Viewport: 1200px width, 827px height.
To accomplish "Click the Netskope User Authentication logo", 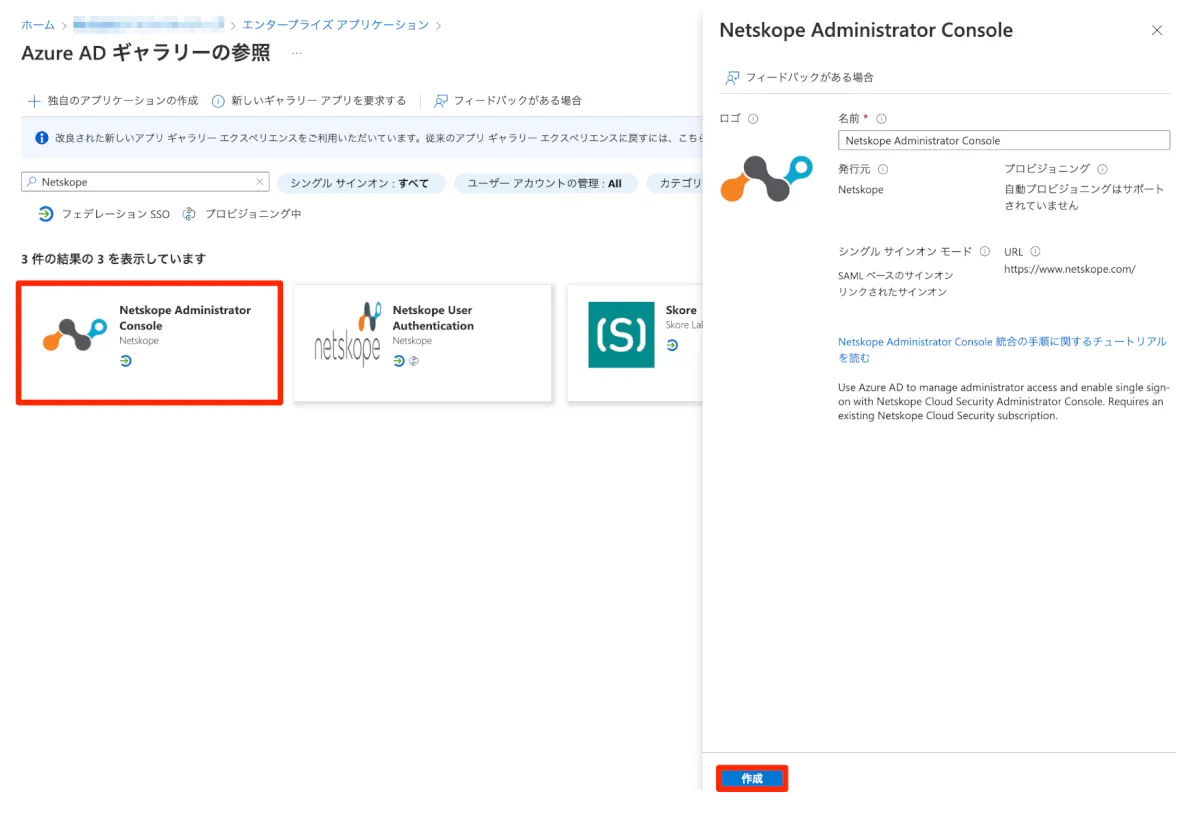I will (347, 334).
